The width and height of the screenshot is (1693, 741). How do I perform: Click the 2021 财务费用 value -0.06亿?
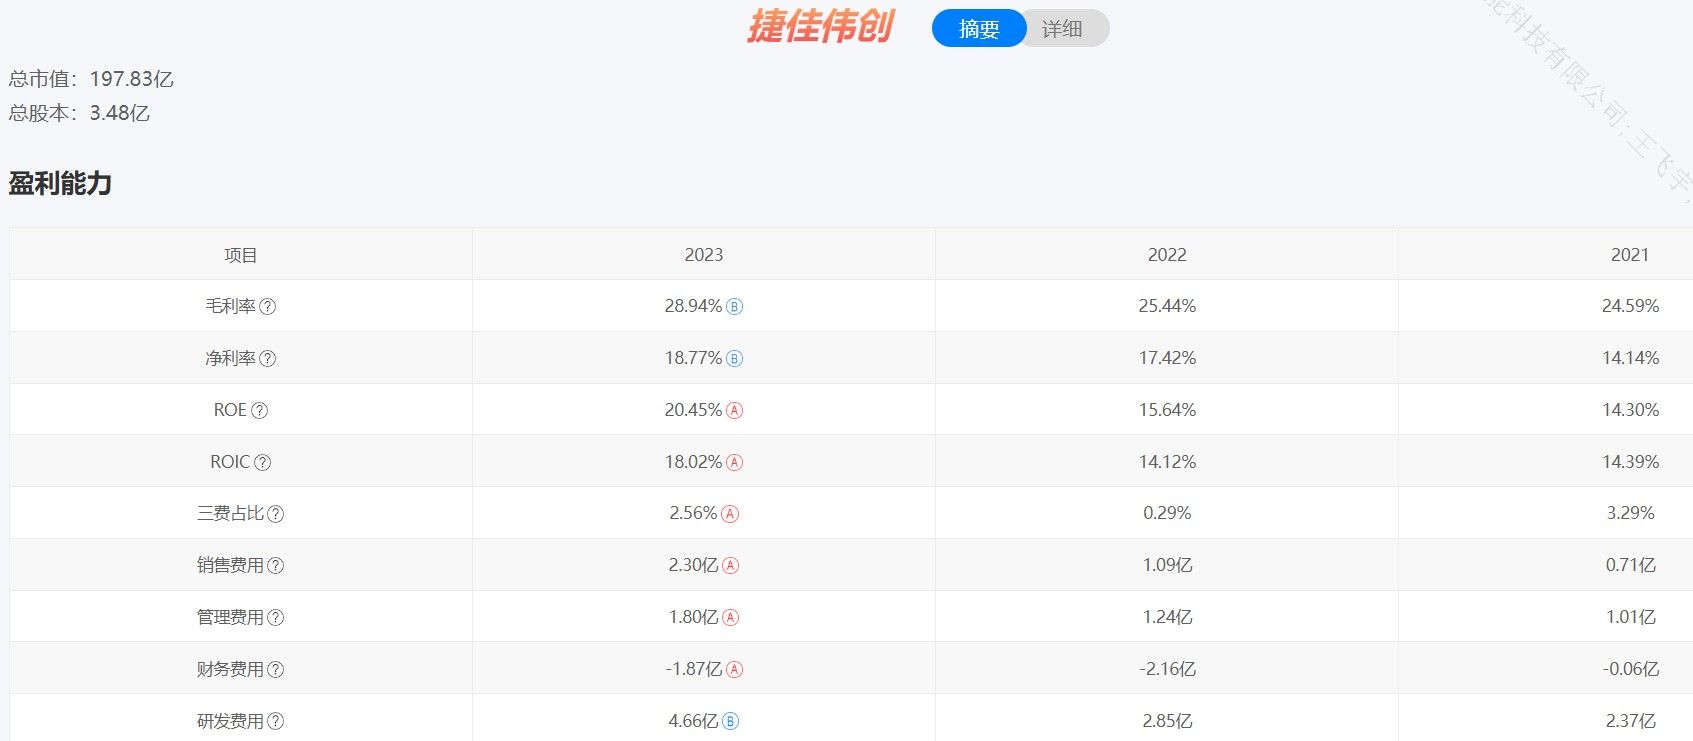(1630, 669)
